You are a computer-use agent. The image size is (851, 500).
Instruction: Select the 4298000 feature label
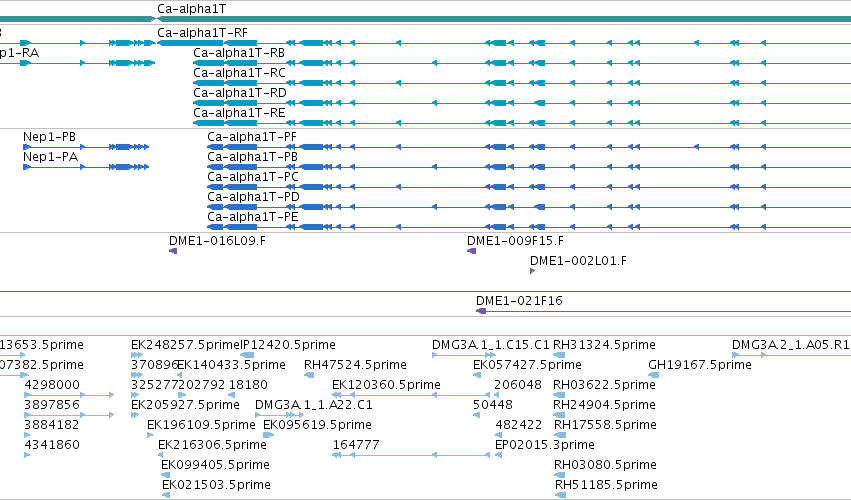pos(52,385)
